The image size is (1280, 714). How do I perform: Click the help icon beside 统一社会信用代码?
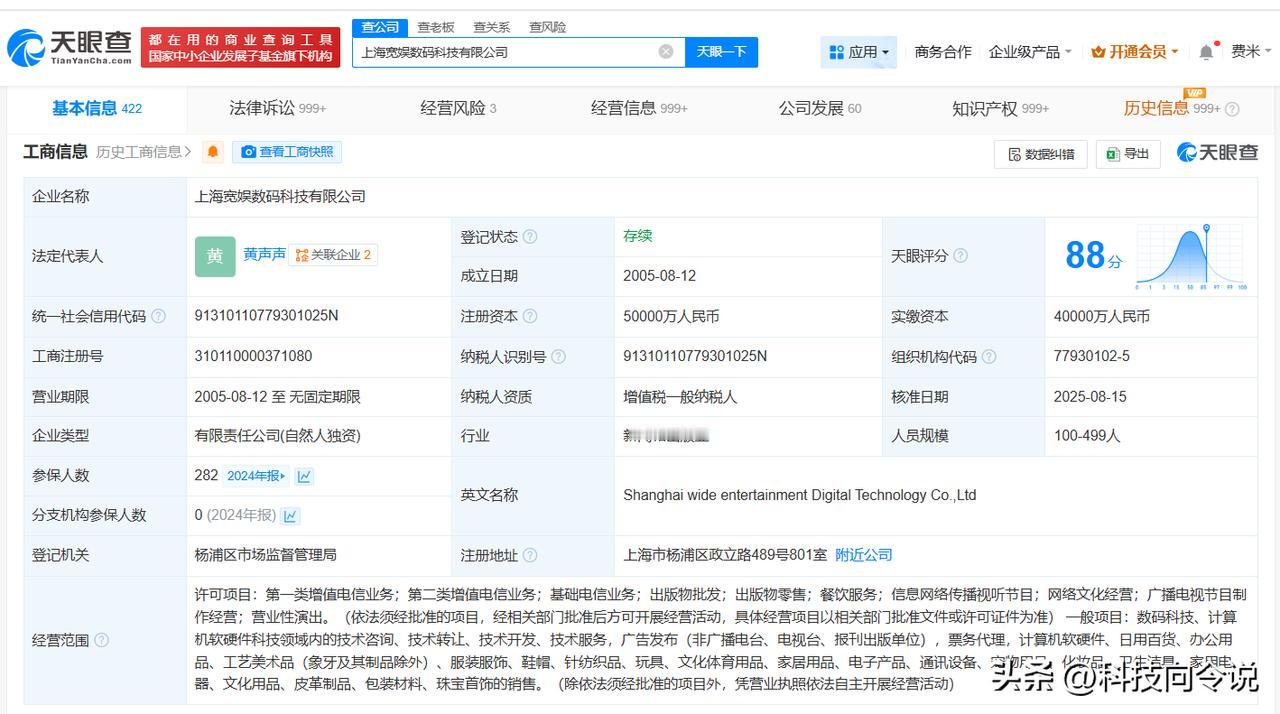pyautogui.click(x=158, y=317)
